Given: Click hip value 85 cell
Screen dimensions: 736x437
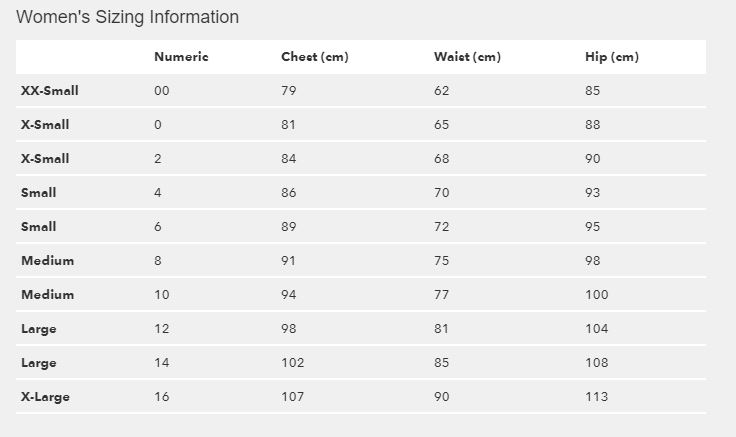Looking at the screenshot, I should tap(593, 91).
